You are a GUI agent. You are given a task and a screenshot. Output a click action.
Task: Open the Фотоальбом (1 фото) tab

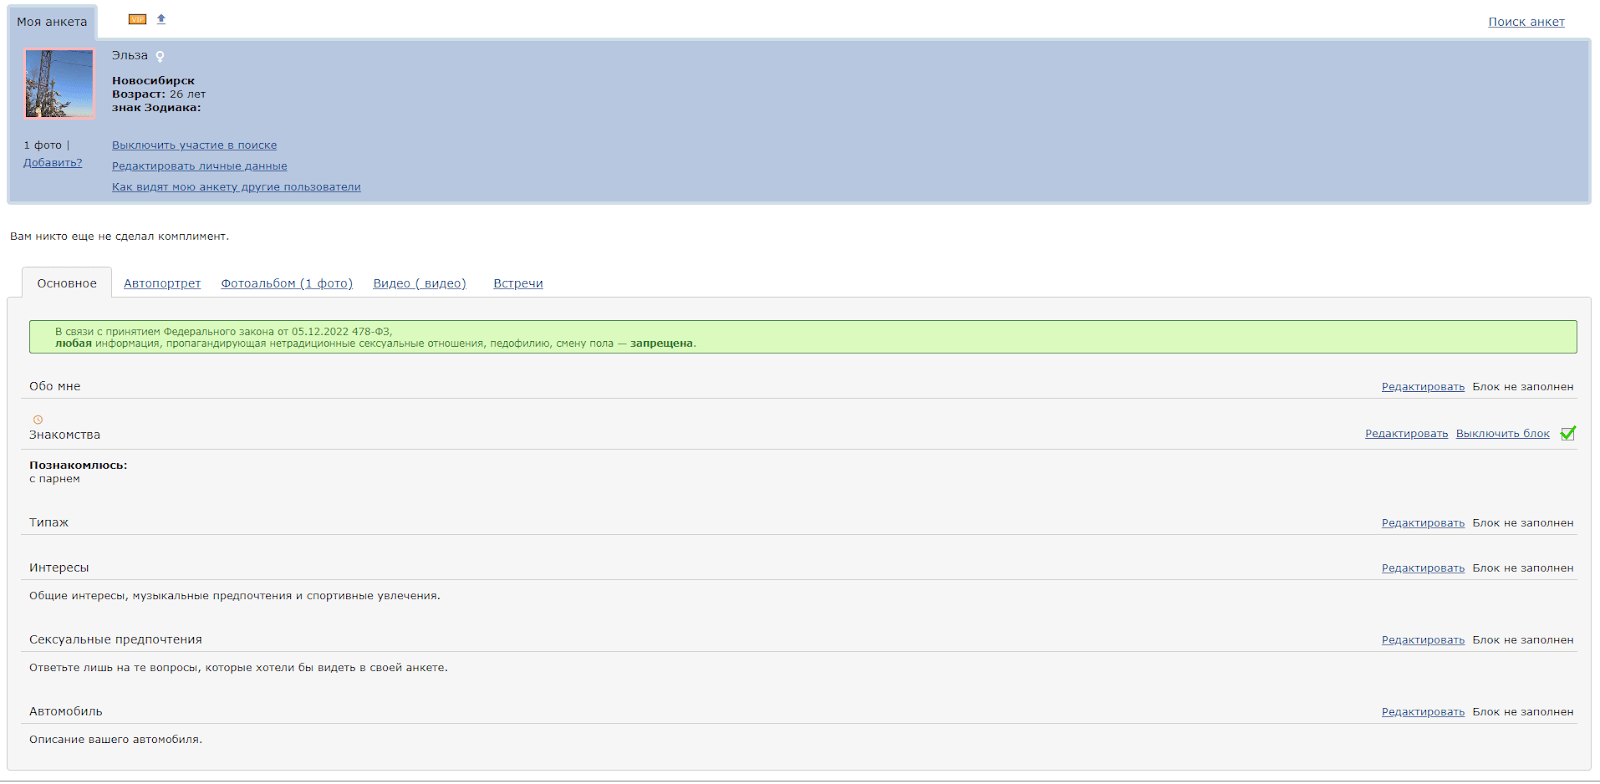(x=286, y=284)
